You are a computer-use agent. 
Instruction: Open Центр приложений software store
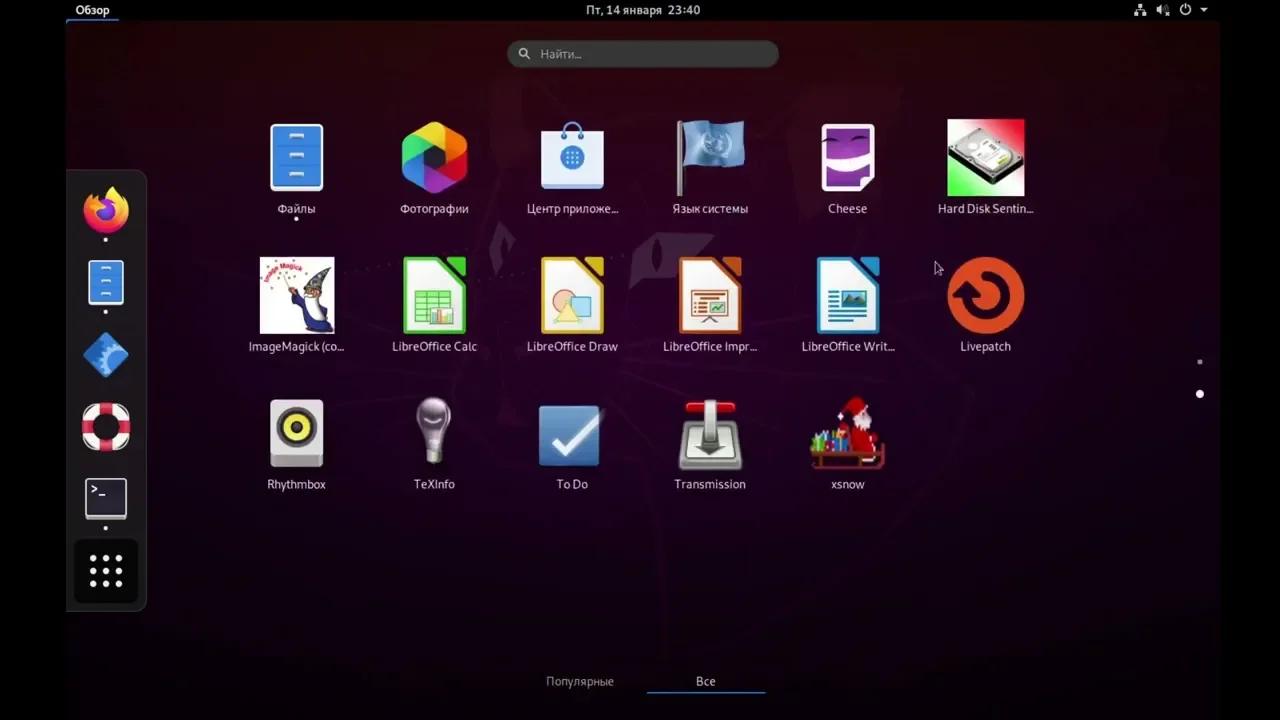pyautogui.click(x=572, y=157)
